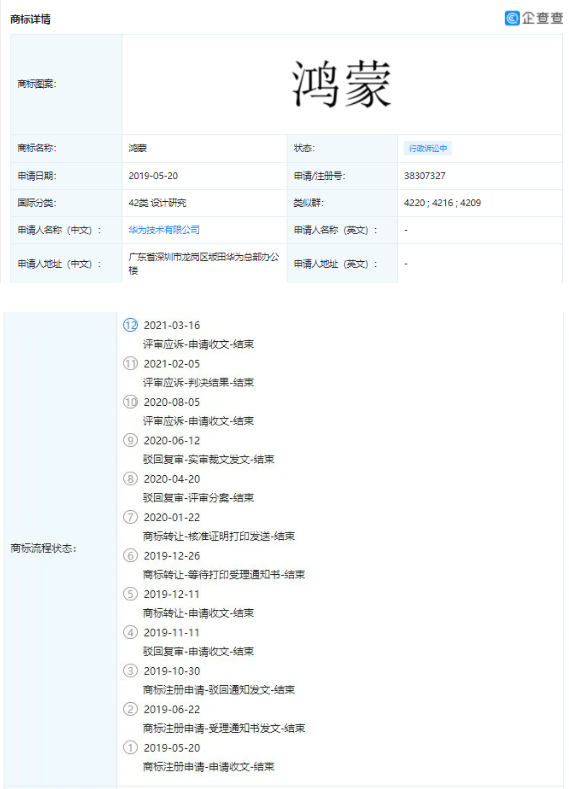
Task: Click 商标注册申请-驳回通知发文-结束 entry
Action: (x=219, y=690)
